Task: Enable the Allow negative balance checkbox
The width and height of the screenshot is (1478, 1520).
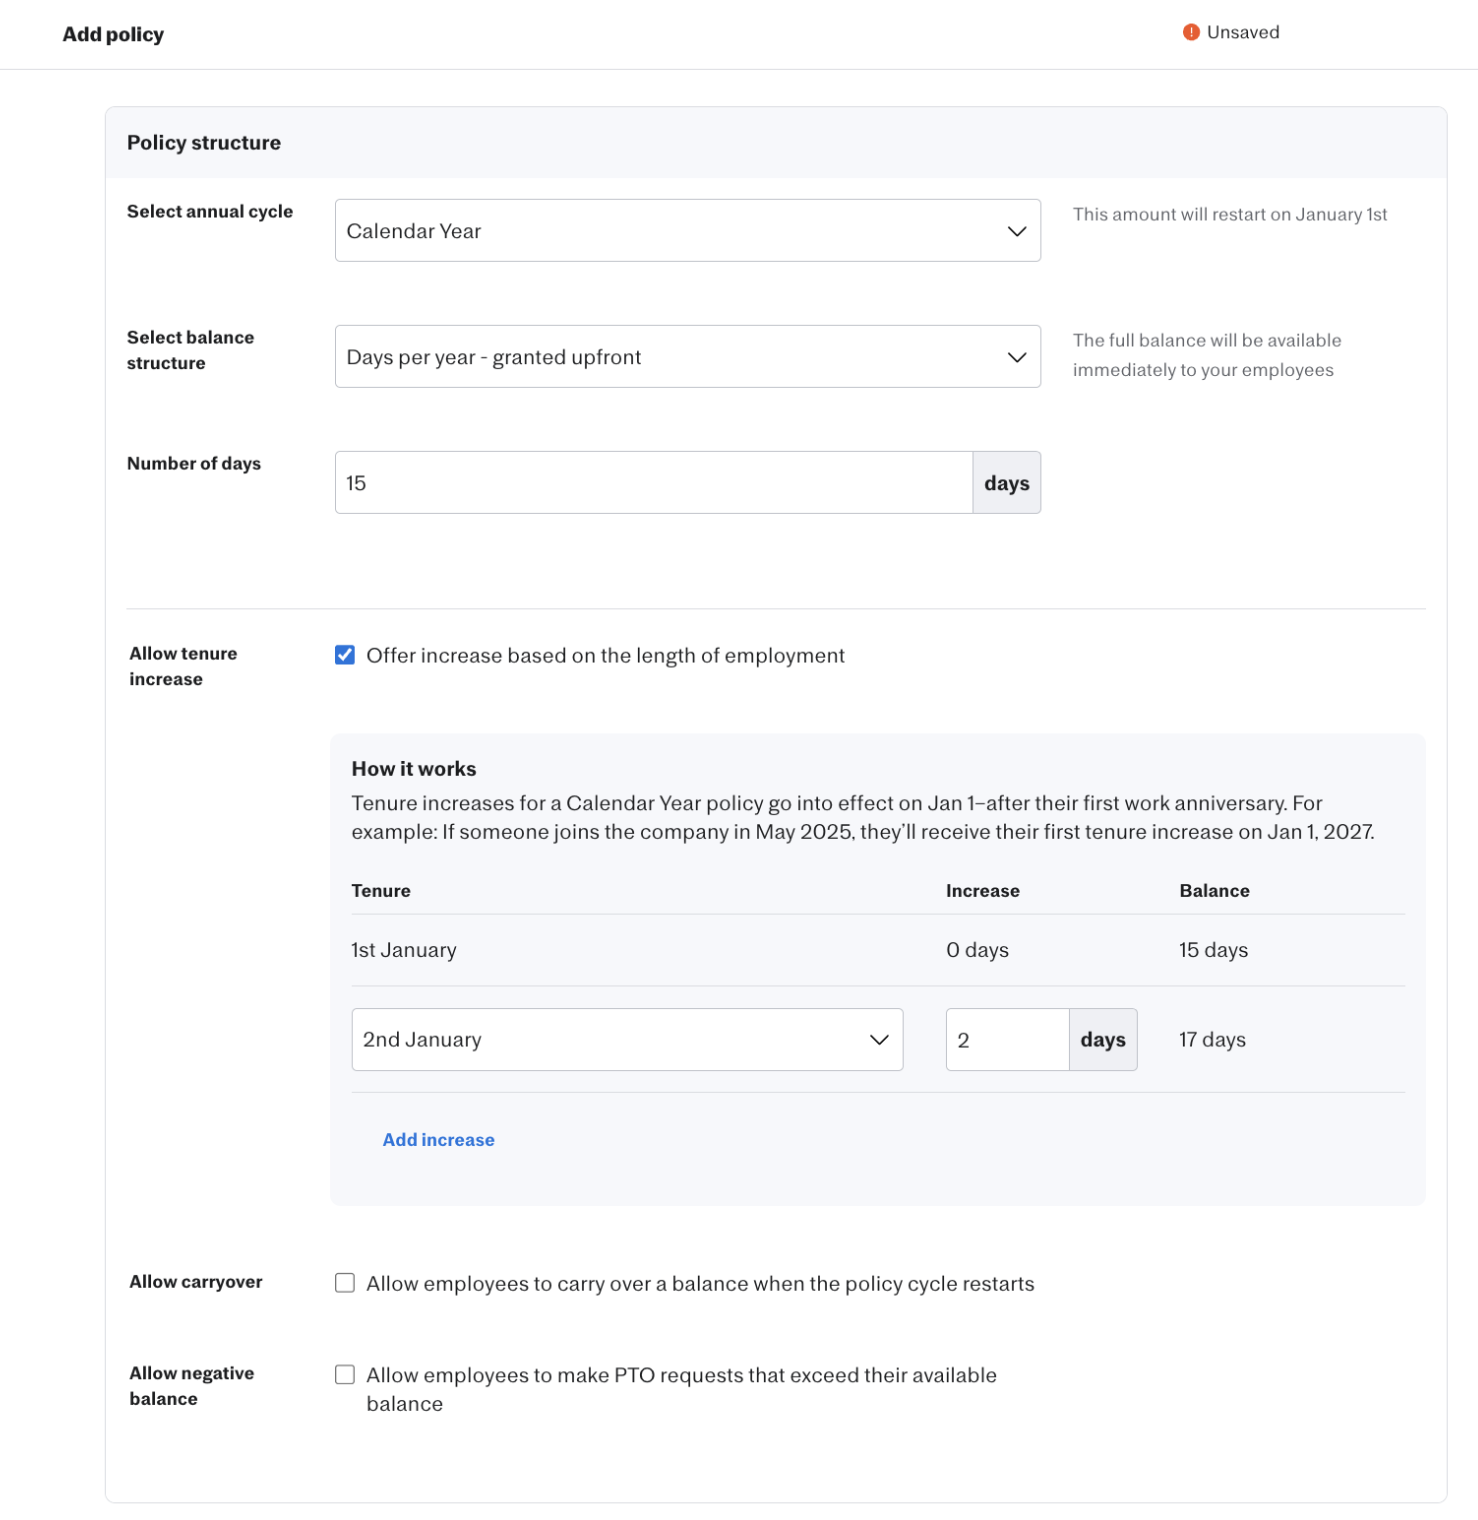Action: pos(345,1375)
